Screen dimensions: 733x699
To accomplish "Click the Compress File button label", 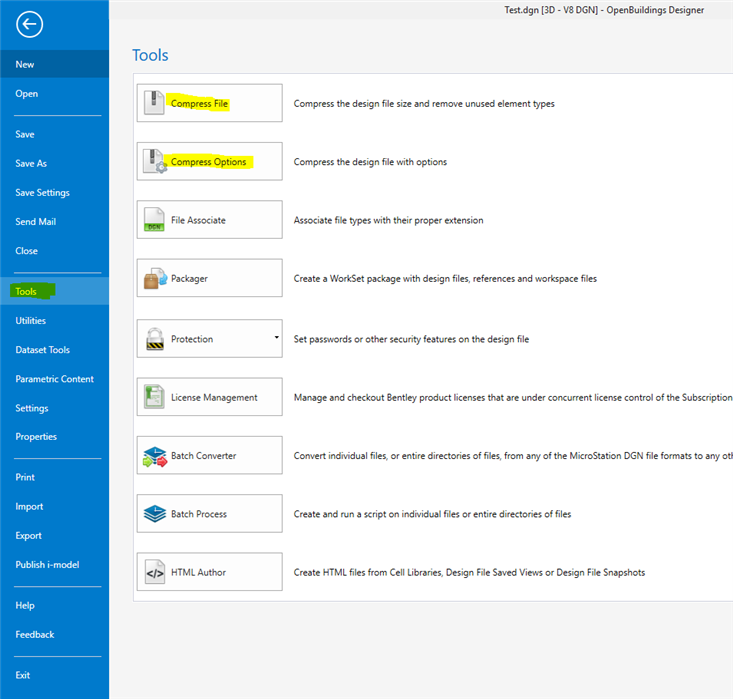I will (199, 103).
